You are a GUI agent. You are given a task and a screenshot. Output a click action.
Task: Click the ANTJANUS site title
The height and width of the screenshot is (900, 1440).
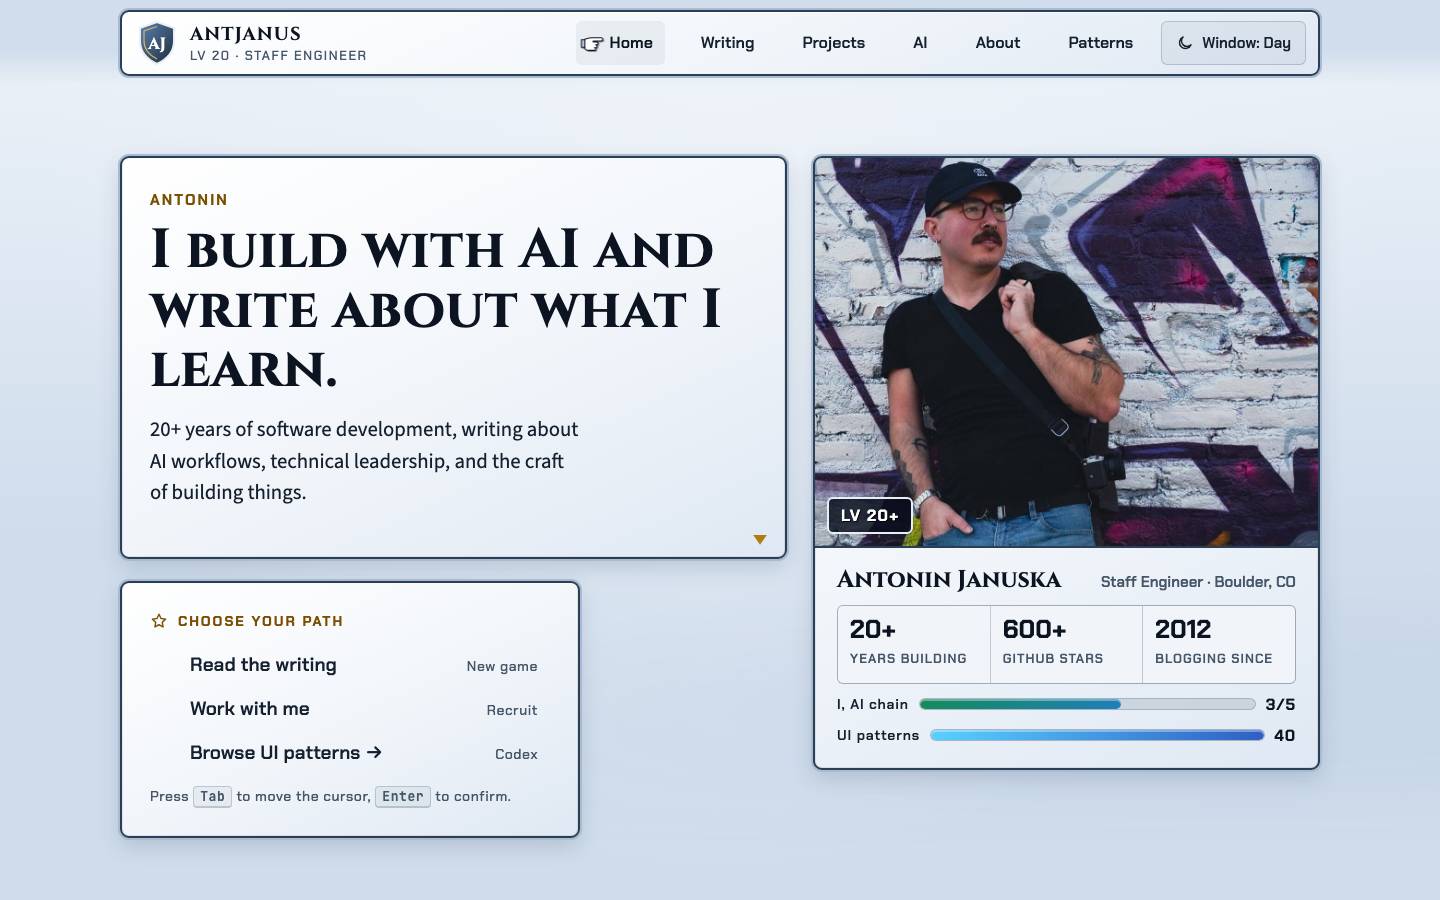[245, 34]
